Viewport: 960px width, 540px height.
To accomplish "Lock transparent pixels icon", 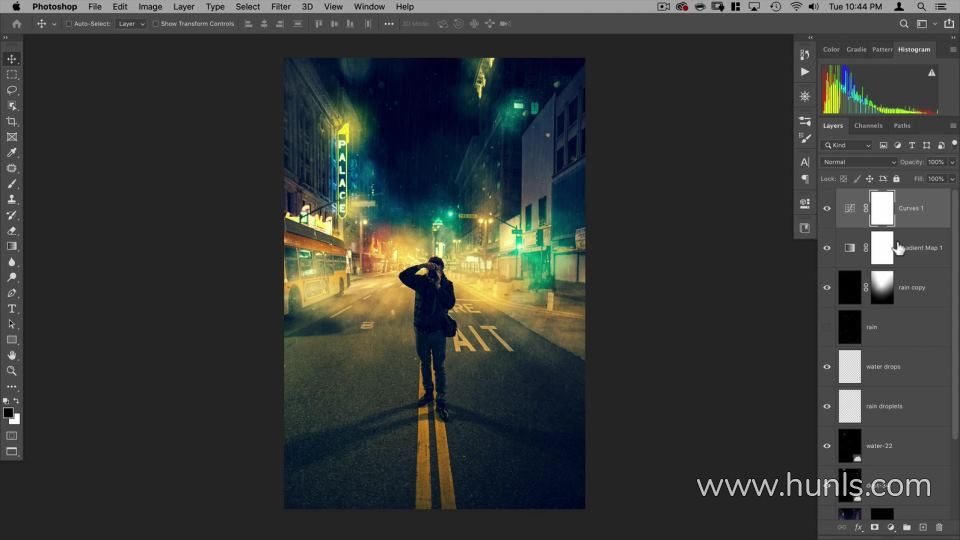I will (844, 179).
